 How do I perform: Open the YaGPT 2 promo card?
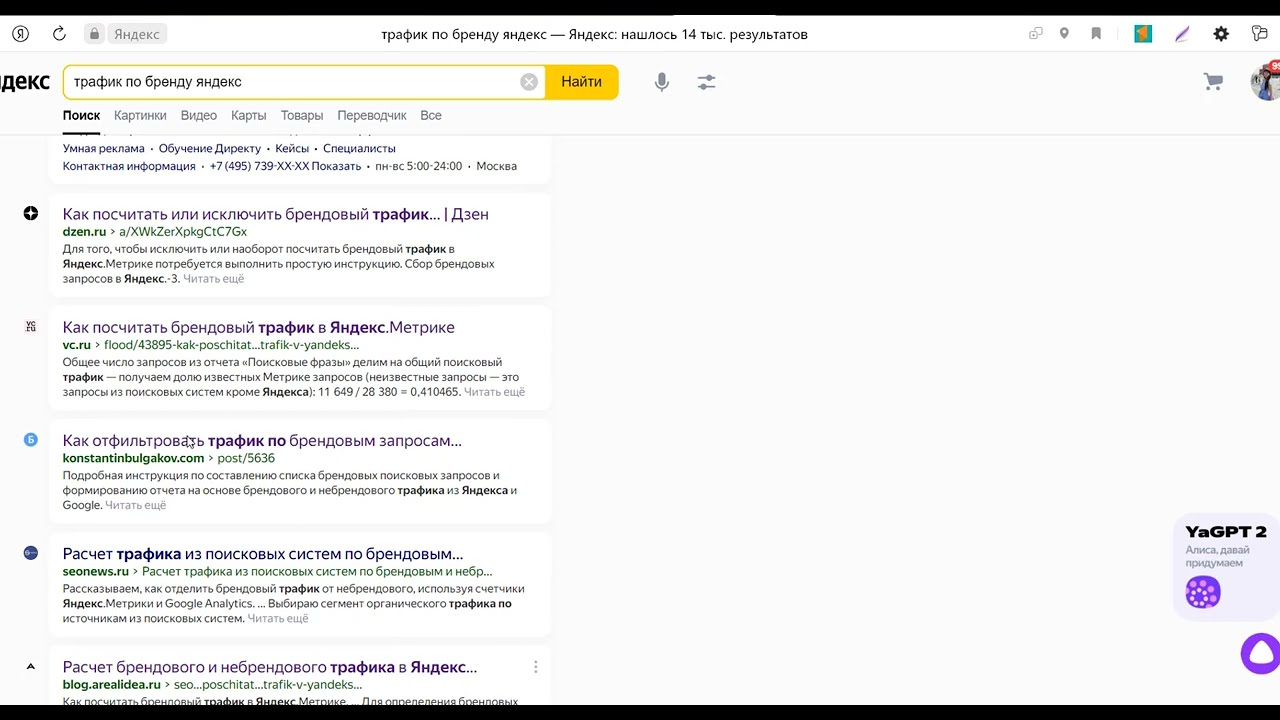[1227, 566]
